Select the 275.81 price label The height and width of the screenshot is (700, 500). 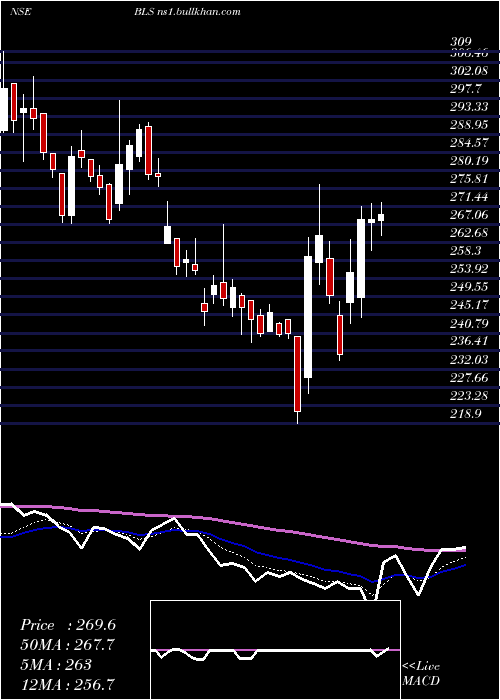470,179
